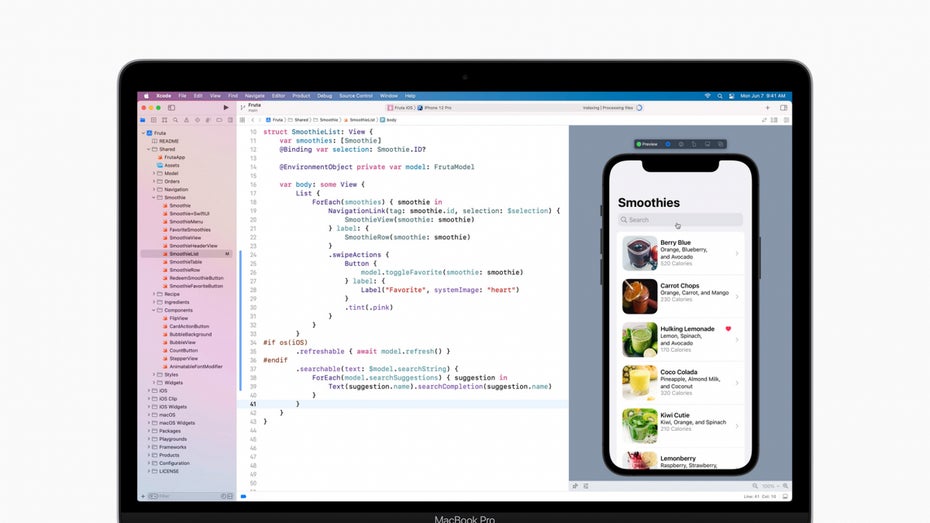Image resolution: width=930 pixels, height=523 pixels.
Task: Click the Live Preview button on canvas
Action: [645, 144]
